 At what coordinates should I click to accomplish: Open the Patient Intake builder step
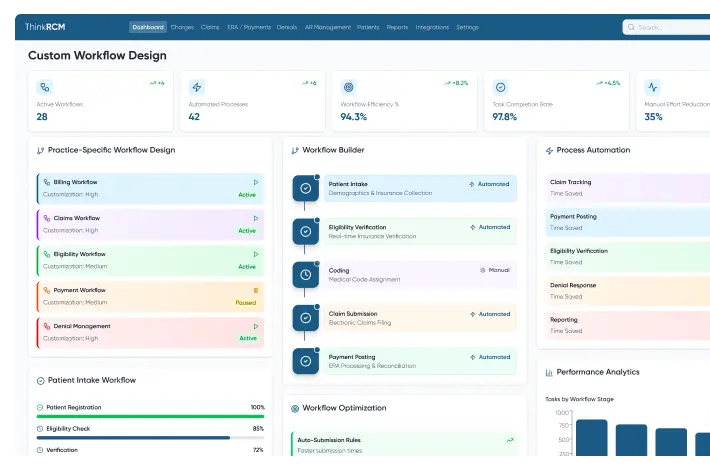(420, 188)
